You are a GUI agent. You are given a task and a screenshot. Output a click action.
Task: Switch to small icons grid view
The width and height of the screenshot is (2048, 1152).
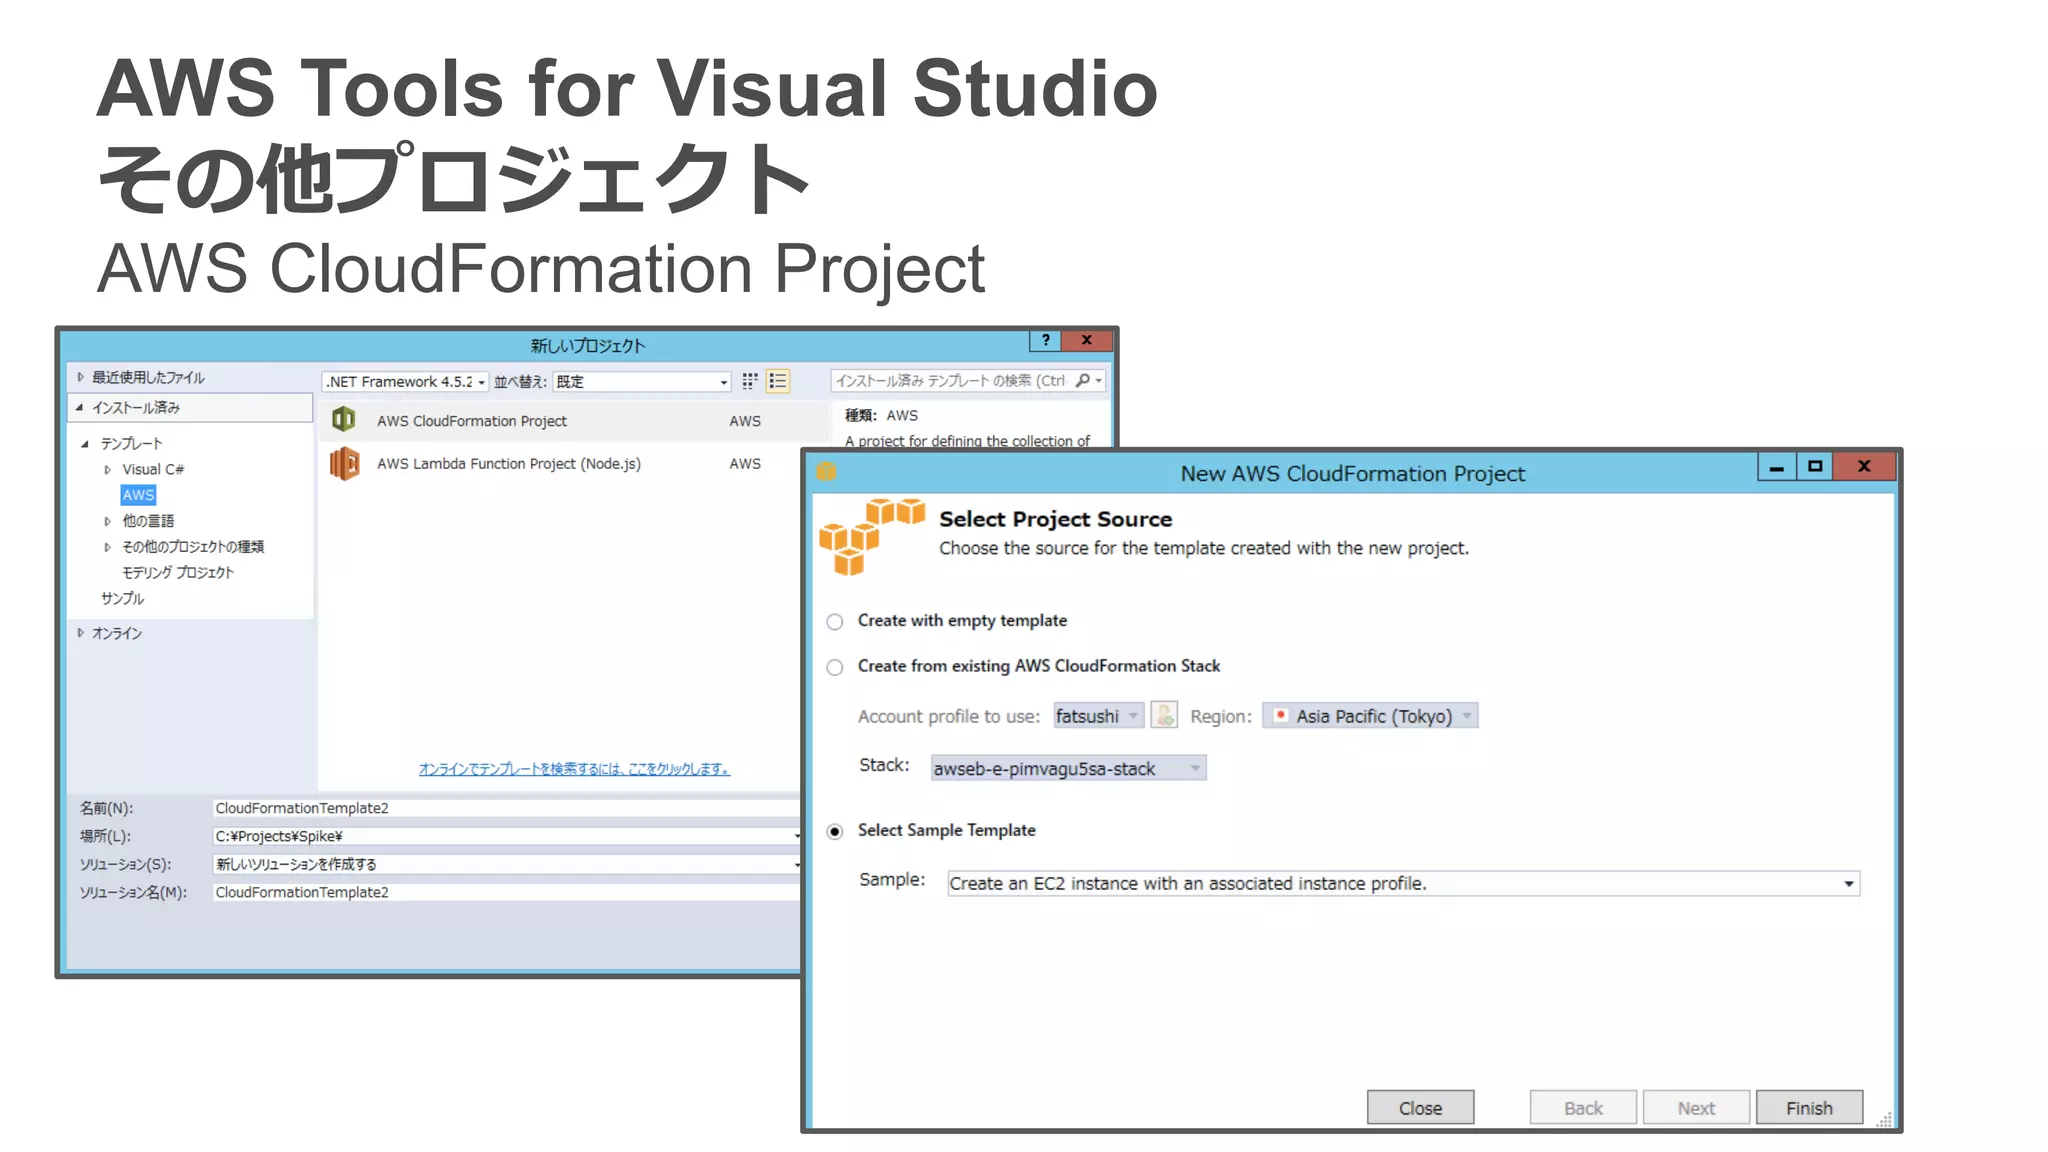750,381
